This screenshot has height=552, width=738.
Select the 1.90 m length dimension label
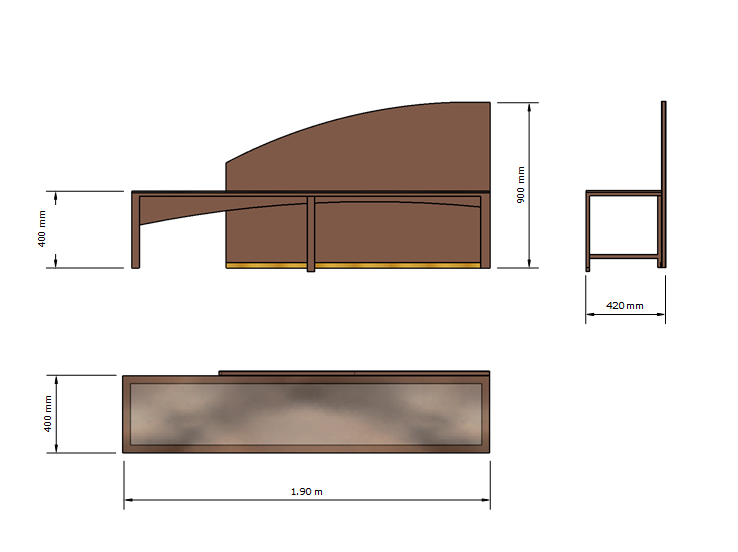point(307,491)
